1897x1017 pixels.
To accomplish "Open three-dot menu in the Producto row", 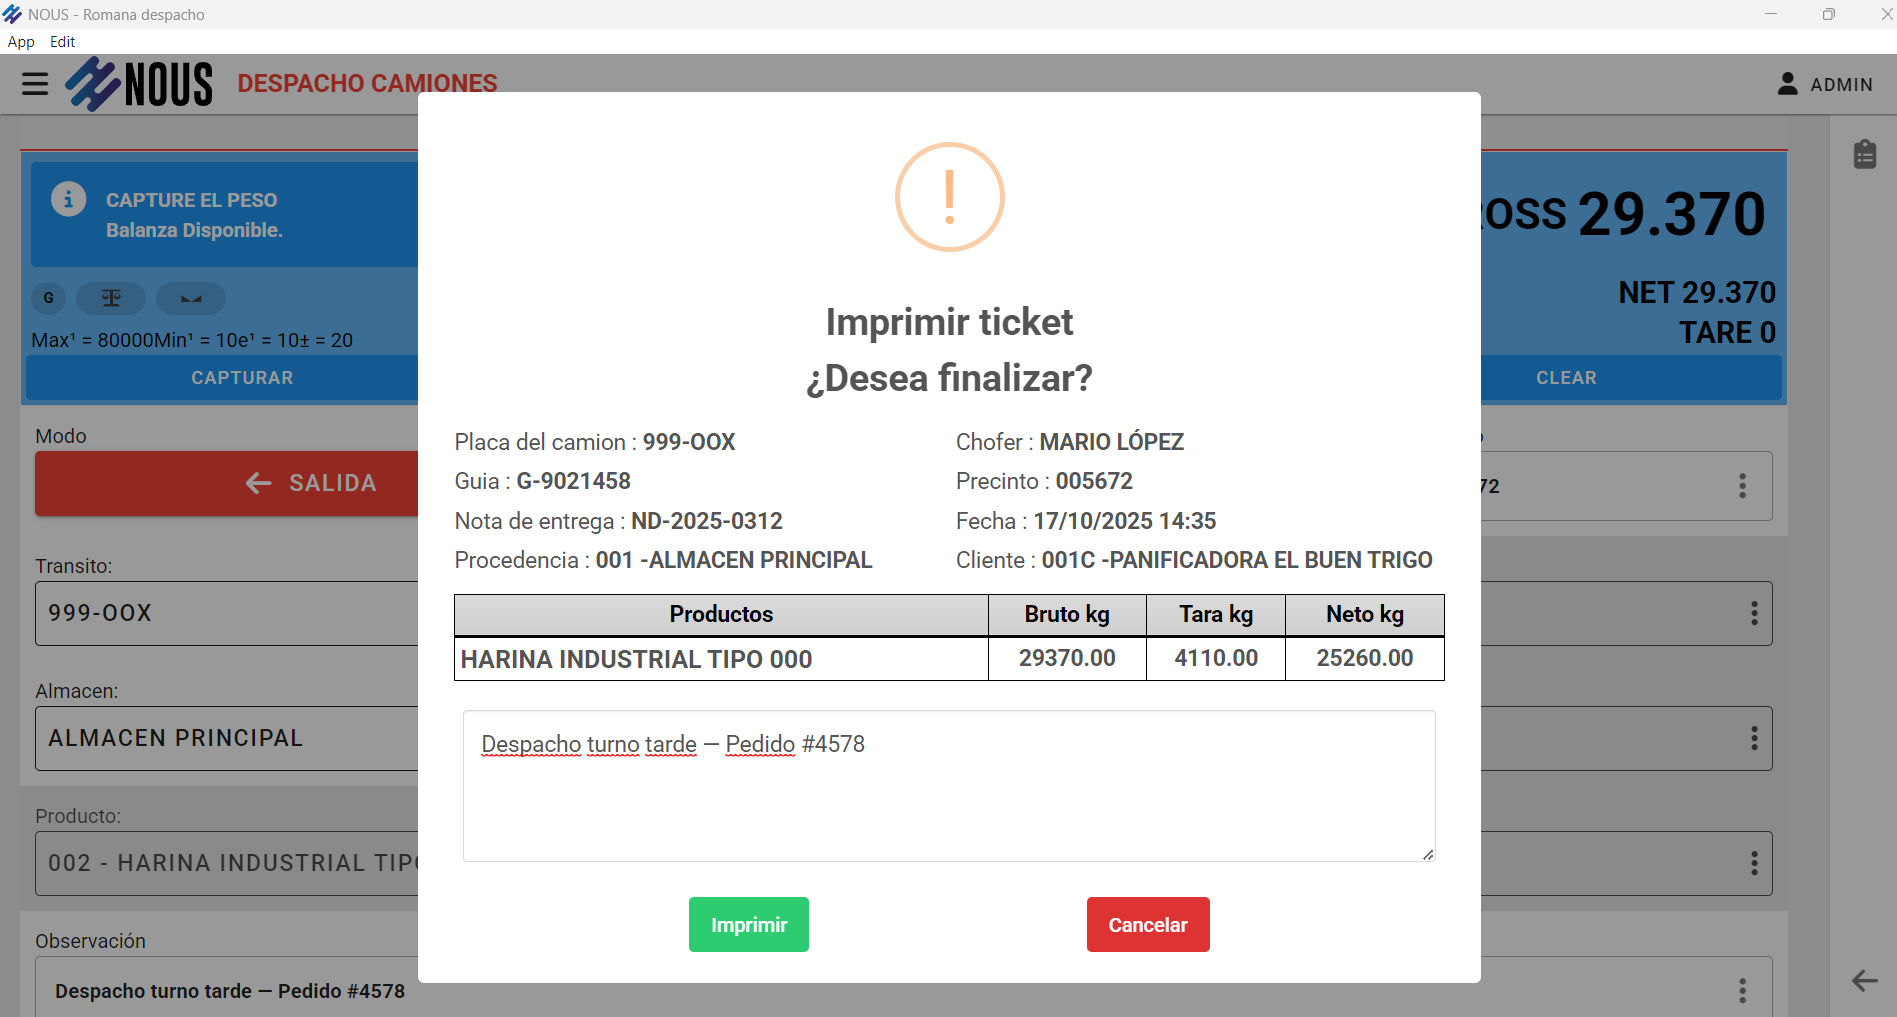I will tap(1754, 864).
